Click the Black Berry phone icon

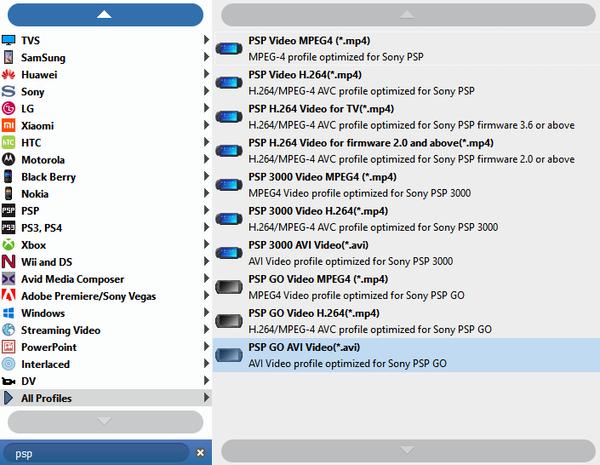pos(8,176)
